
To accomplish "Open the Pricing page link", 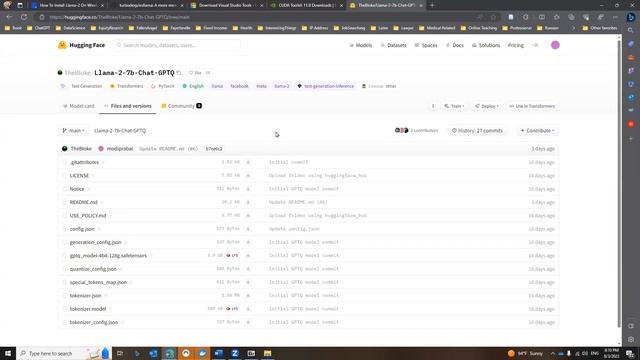I will (x=516, y=45).
